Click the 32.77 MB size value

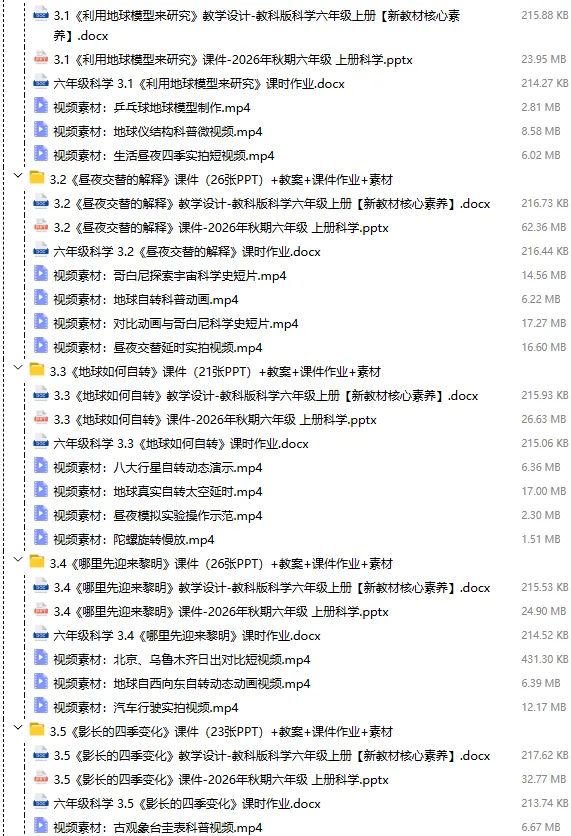coord(543,779)
